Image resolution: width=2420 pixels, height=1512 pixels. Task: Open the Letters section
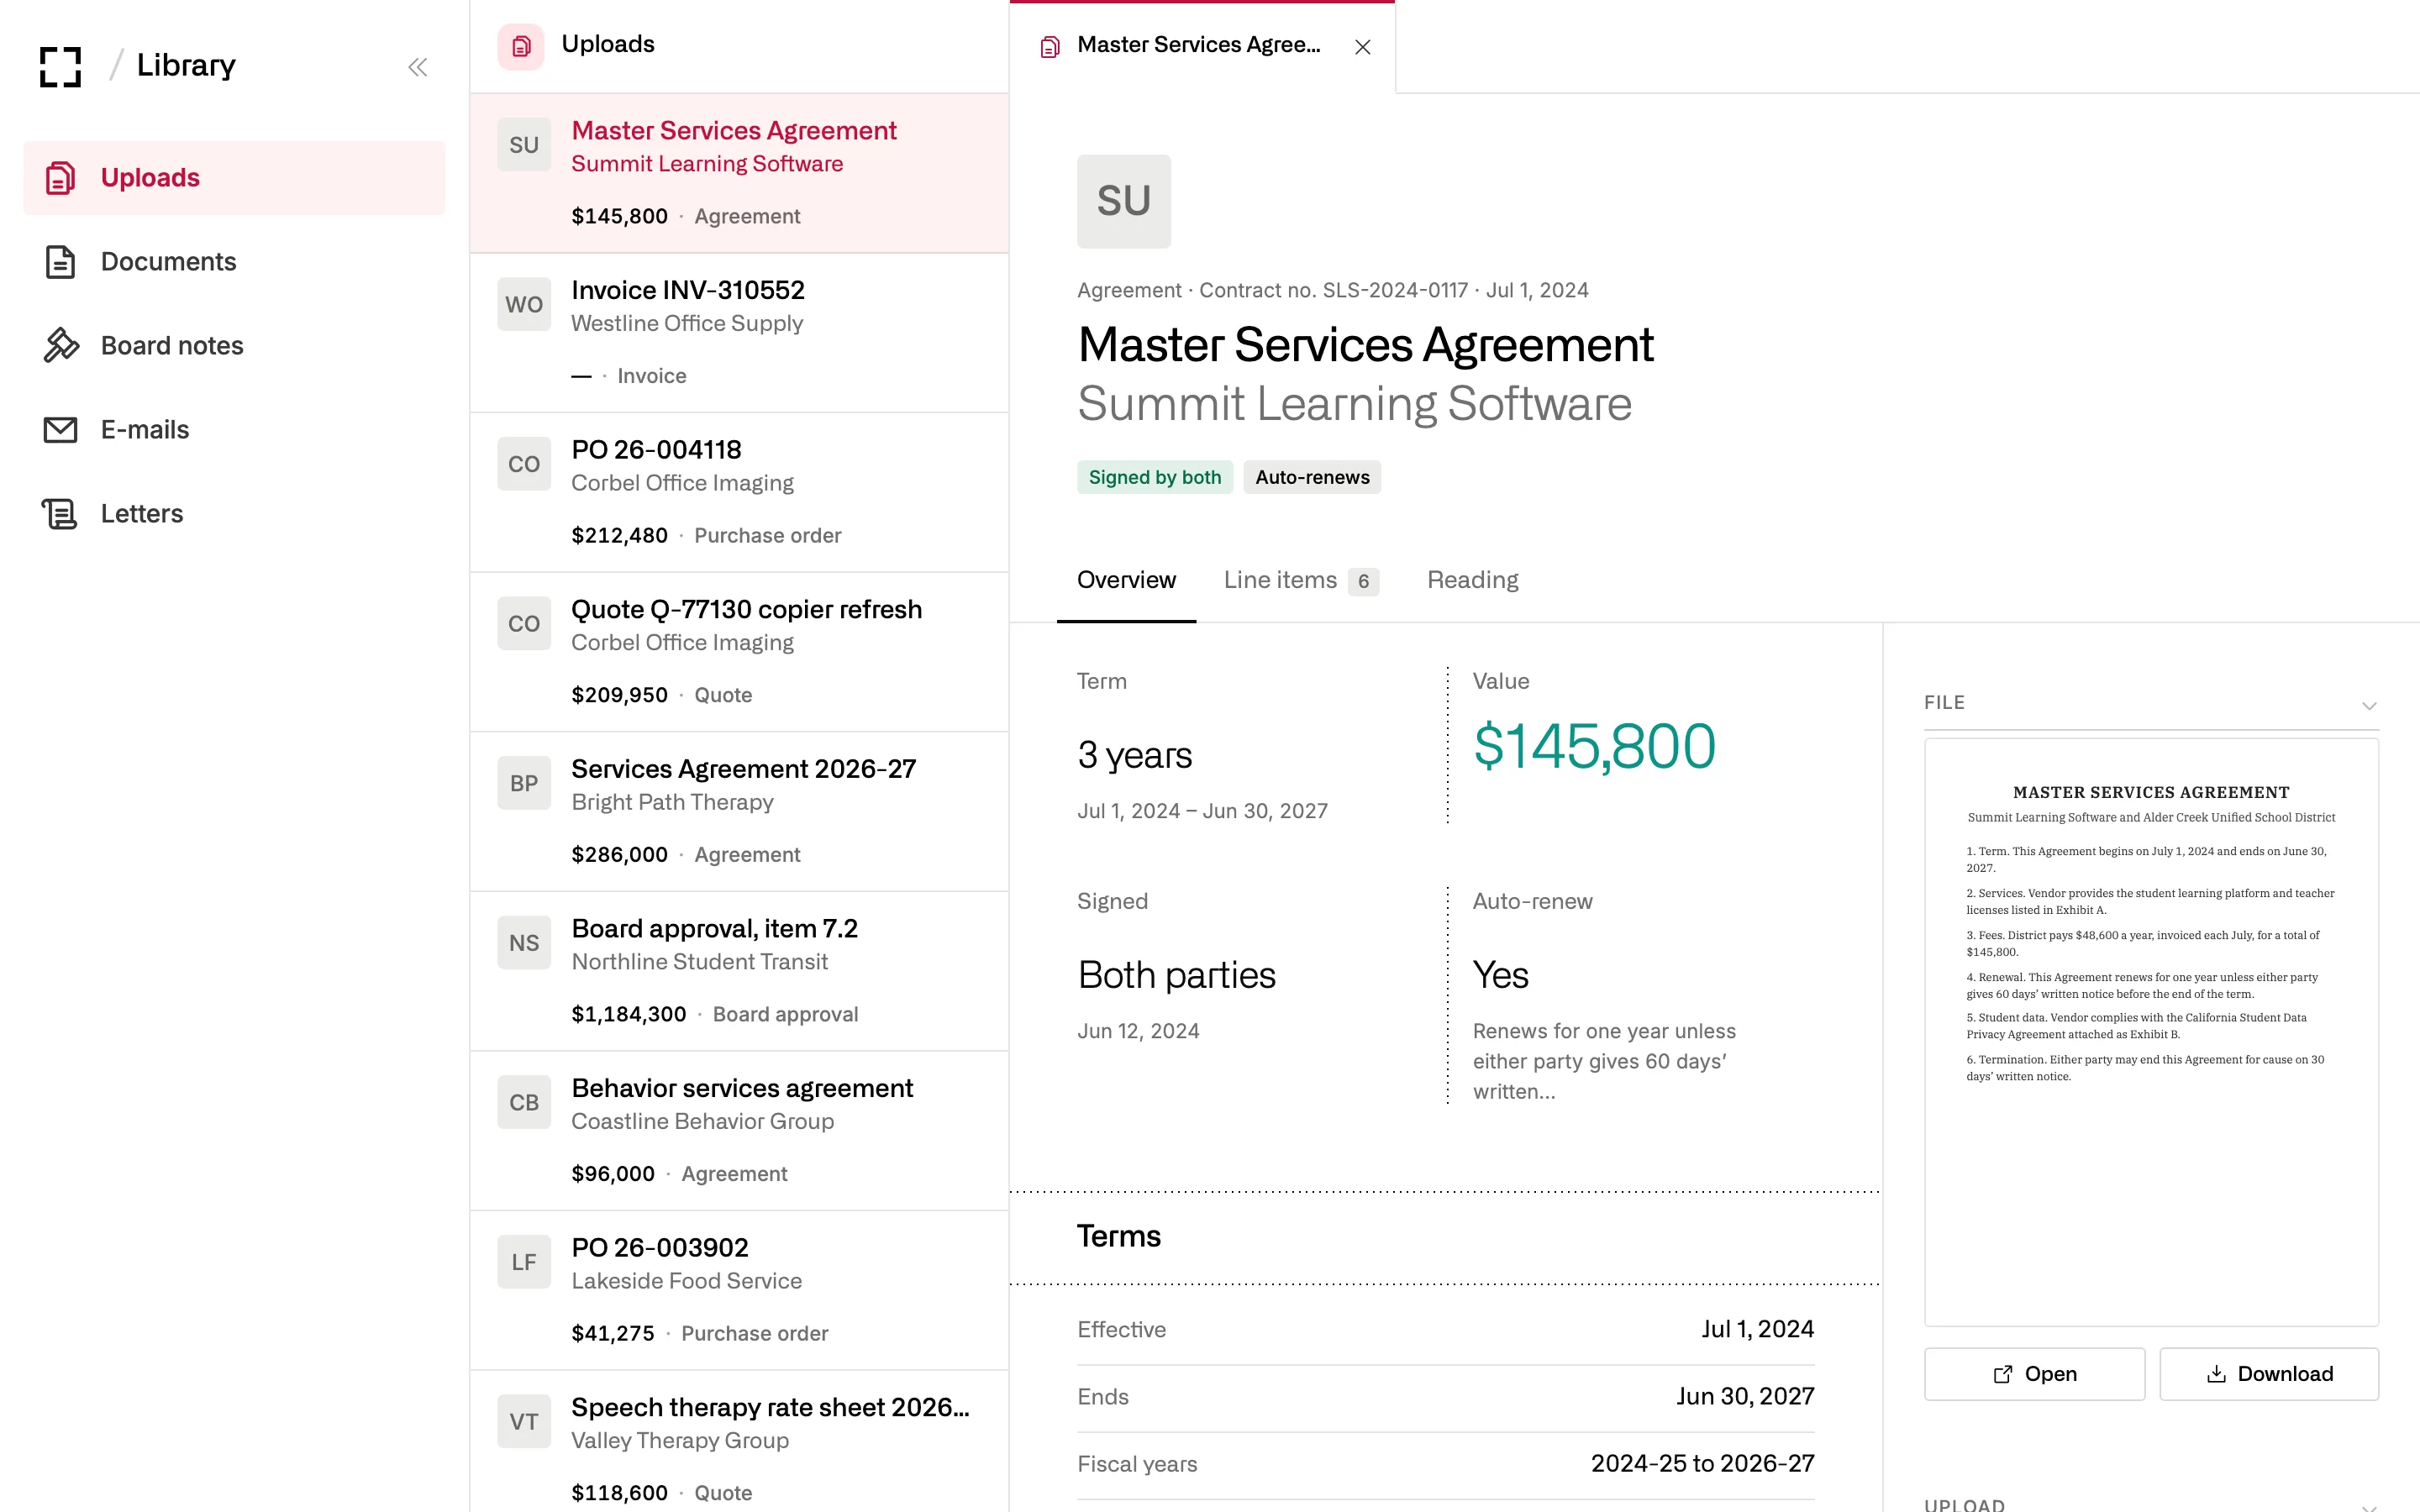(234, 514)
